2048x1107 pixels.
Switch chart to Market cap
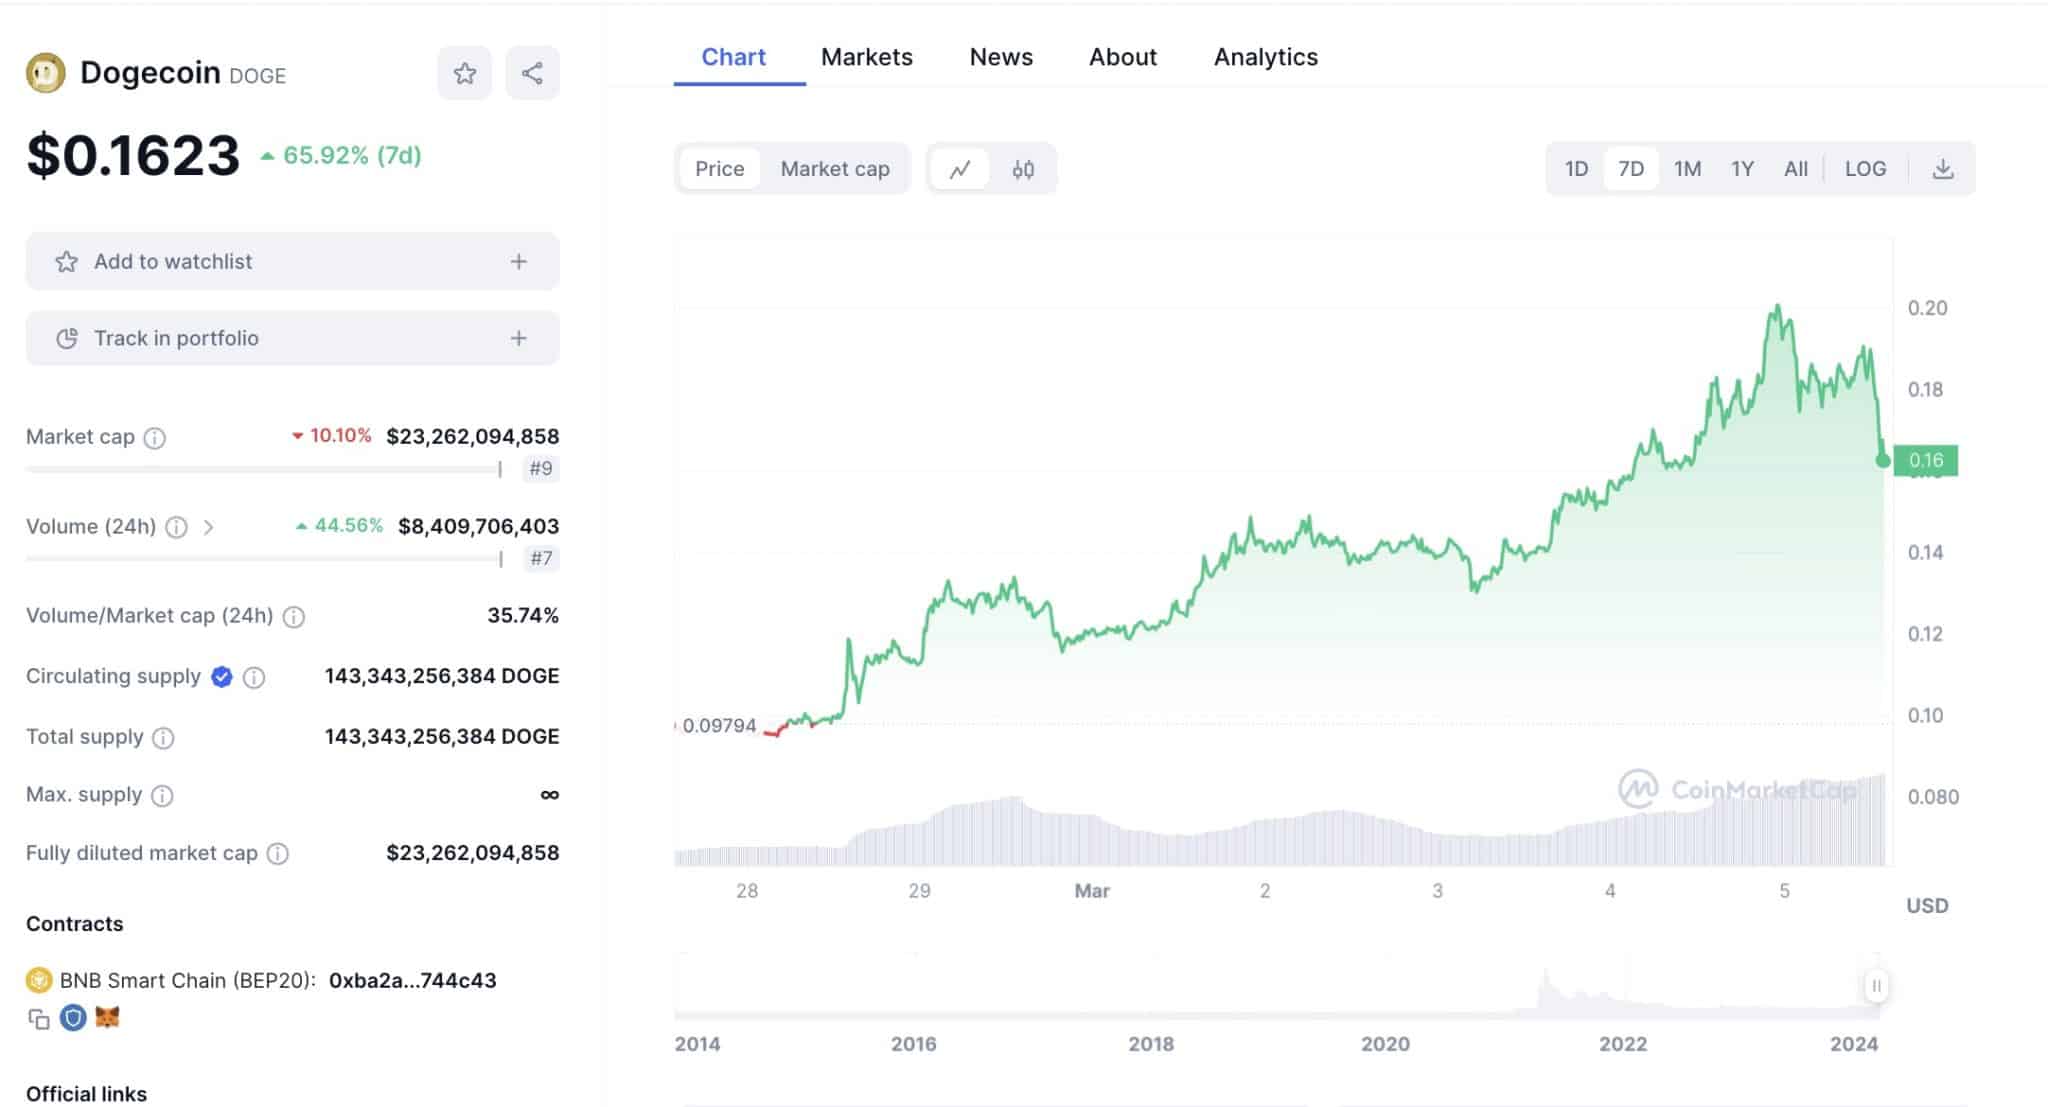[x=835, y=168]
